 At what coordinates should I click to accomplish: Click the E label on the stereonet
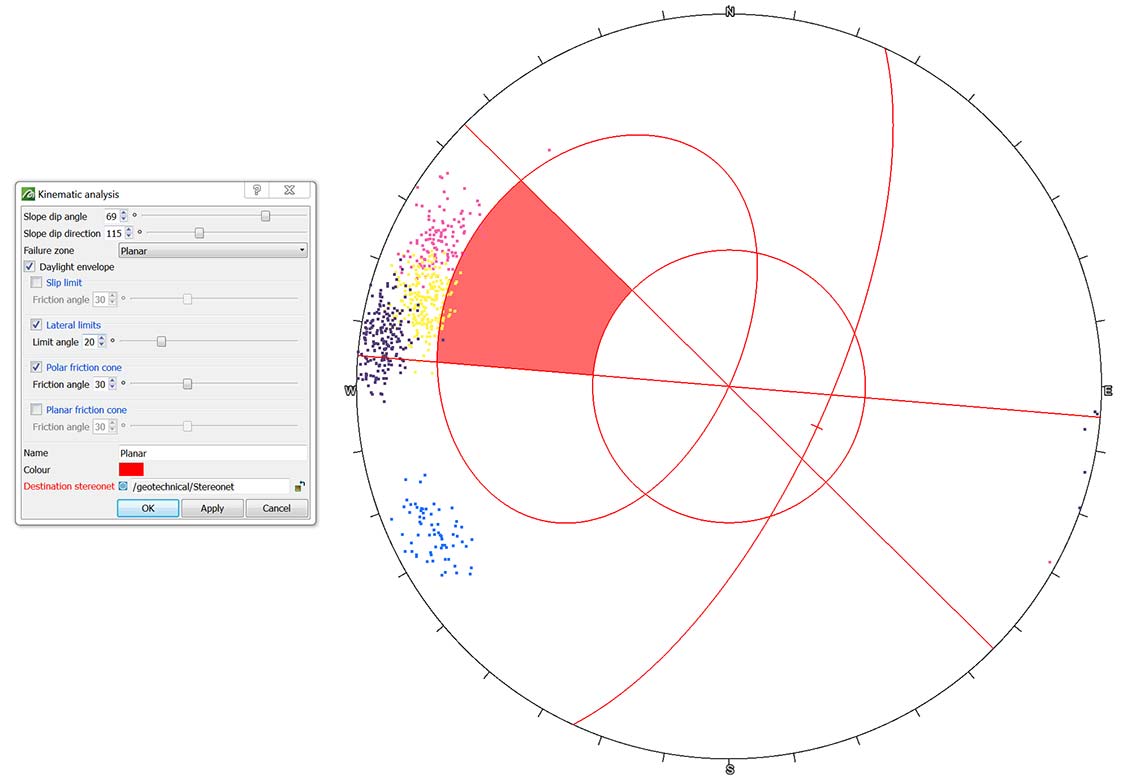(x=1108, y=391)
